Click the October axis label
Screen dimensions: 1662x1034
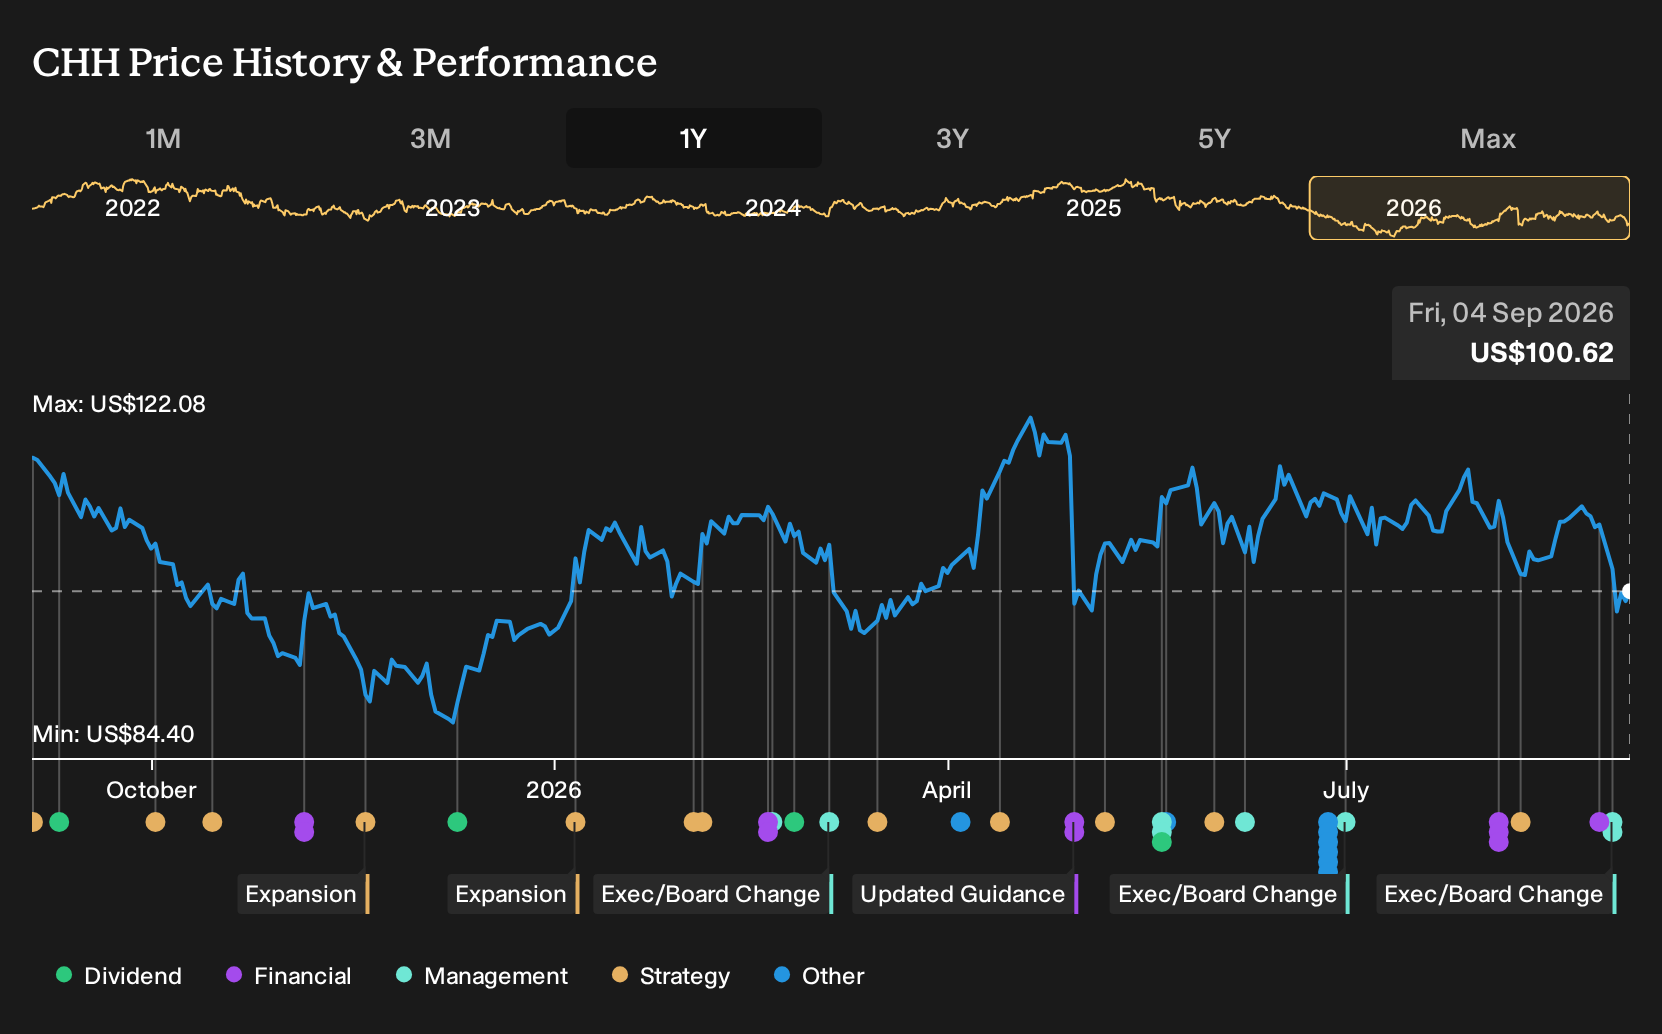pos(151,790)
